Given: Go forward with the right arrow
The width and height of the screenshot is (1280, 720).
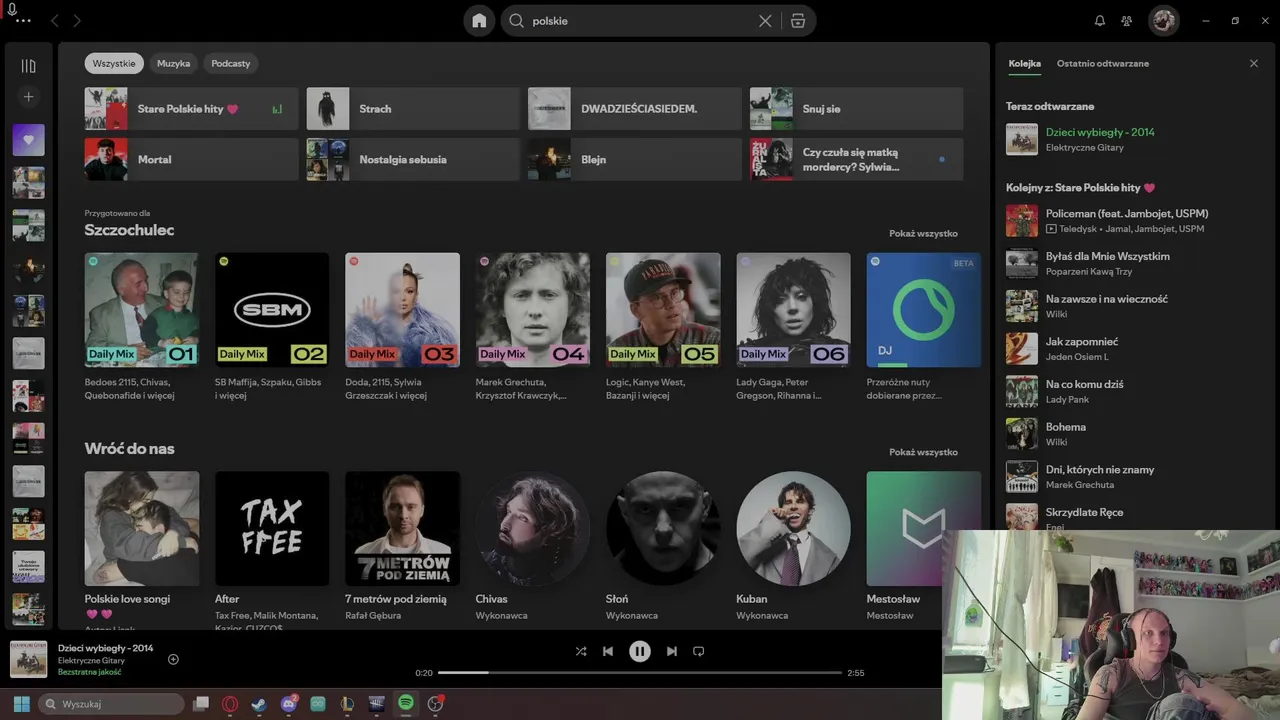Looking at the screenshot, I should [x=77, y=21].
